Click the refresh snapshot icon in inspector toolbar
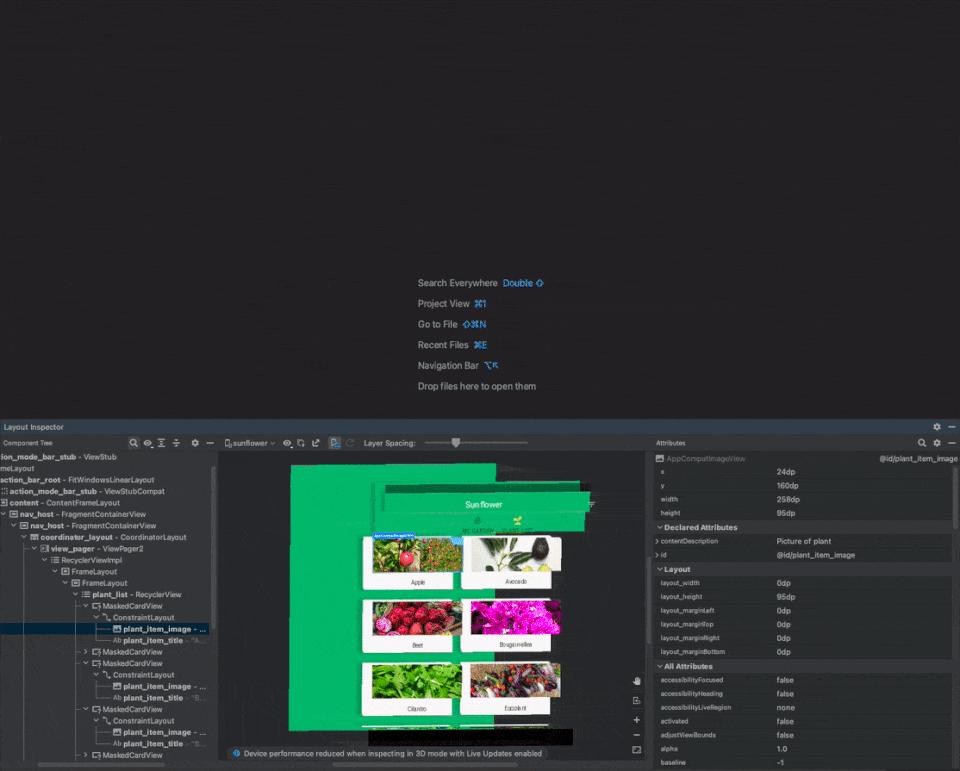Image resolution: width=960 pixels, height=771 pixels. coord(350,443)
